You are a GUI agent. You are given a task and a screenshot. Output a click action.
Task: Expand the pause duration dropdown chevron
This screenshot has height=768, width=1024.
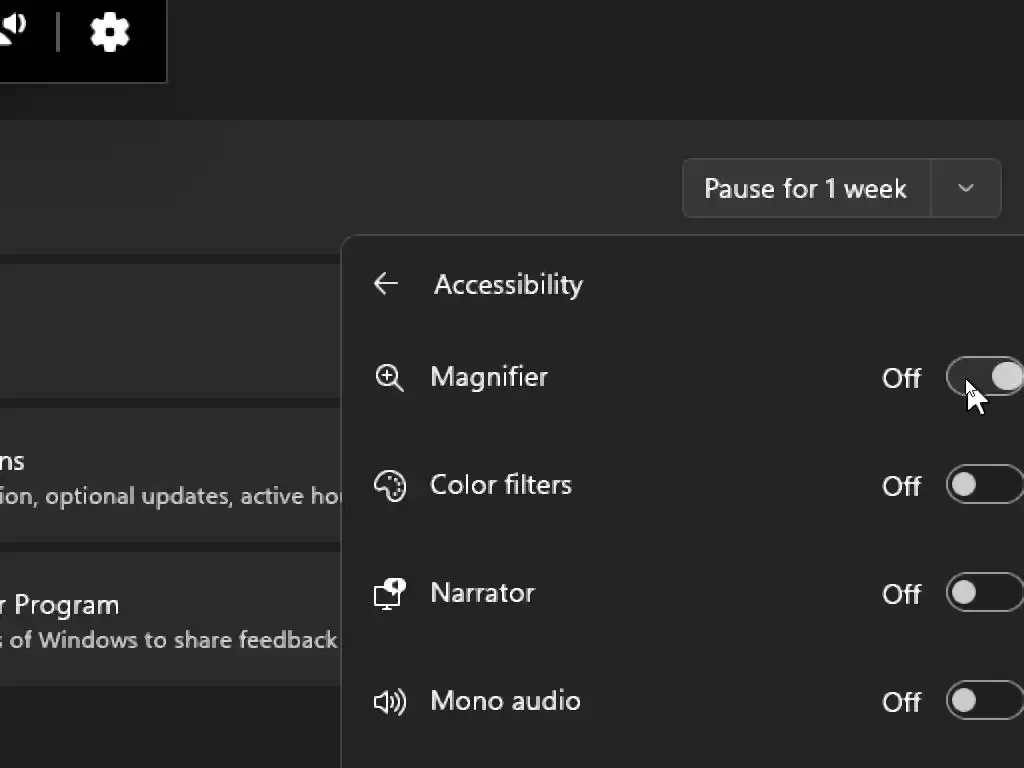tap(966, 188)
